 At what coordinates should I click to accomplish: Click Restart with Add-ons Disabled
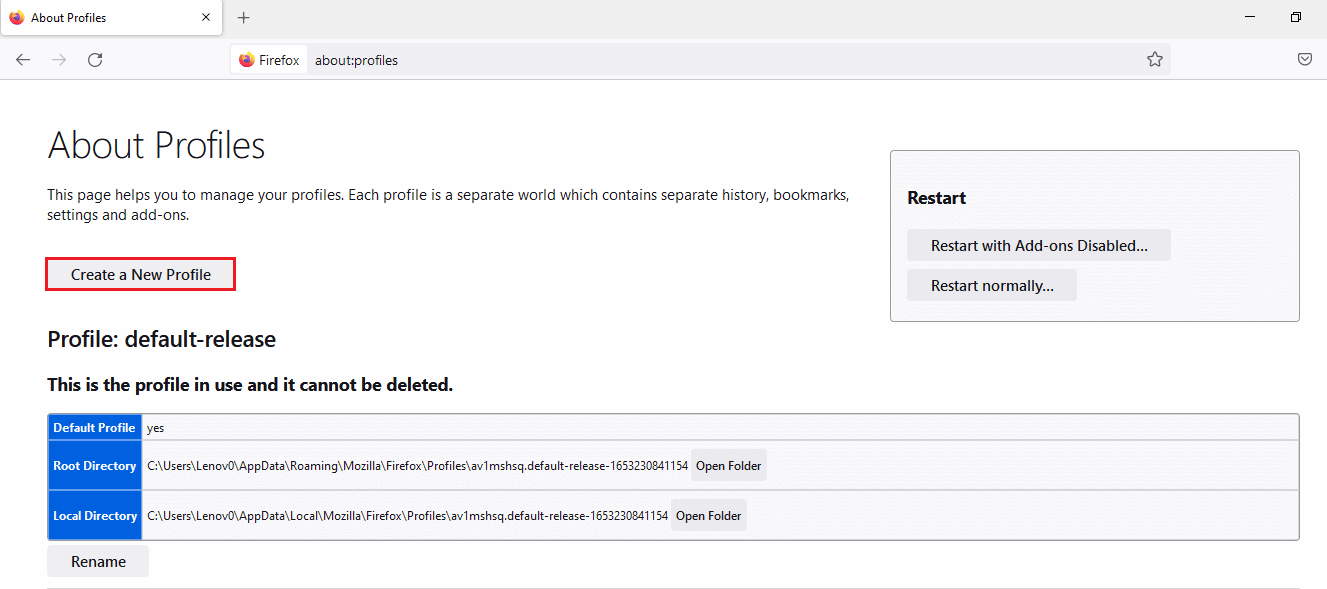pyautogui.click(x=1039, y=245)
